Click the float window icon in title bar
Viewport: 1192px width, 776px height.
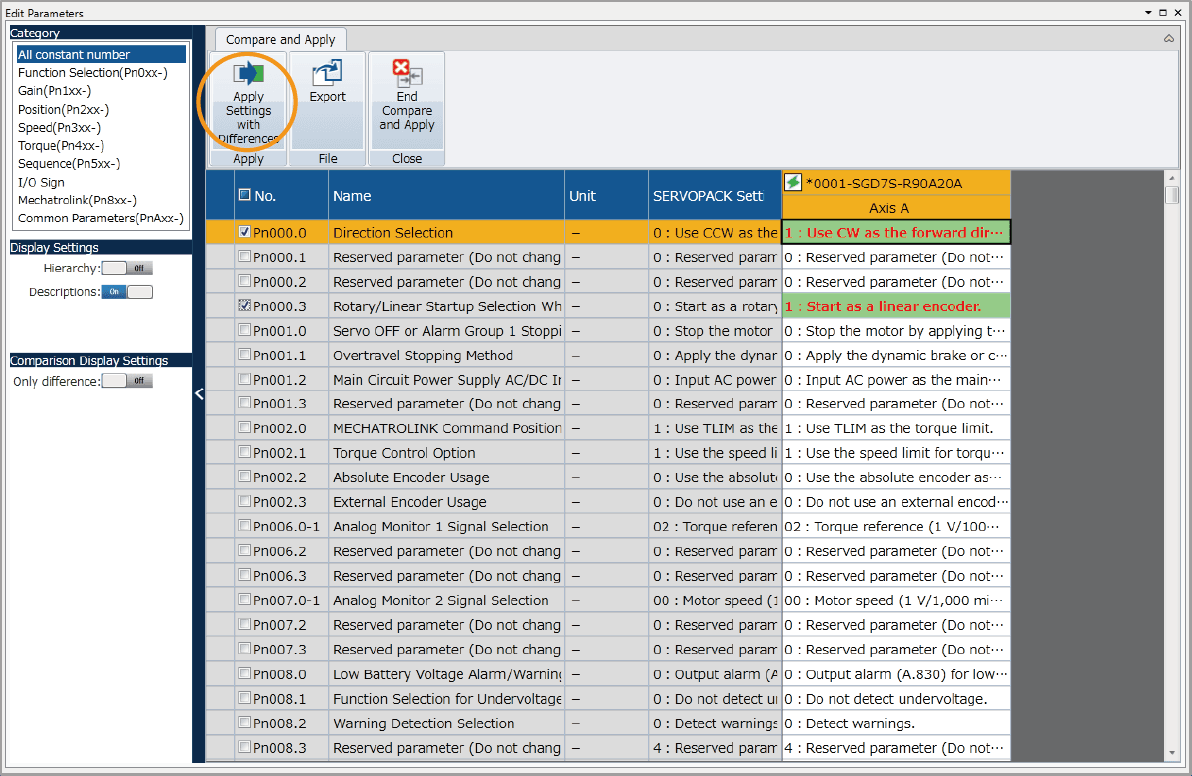click(1163, 13)
